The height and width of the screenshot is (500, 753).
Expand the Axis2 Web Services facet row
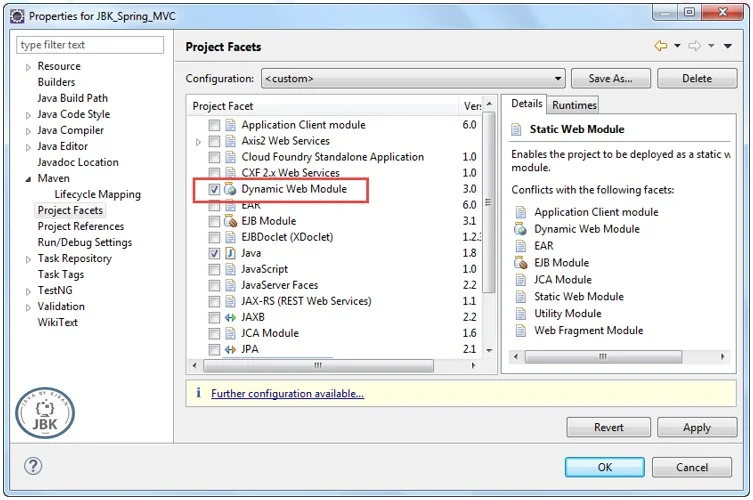[x=198, y=142]
